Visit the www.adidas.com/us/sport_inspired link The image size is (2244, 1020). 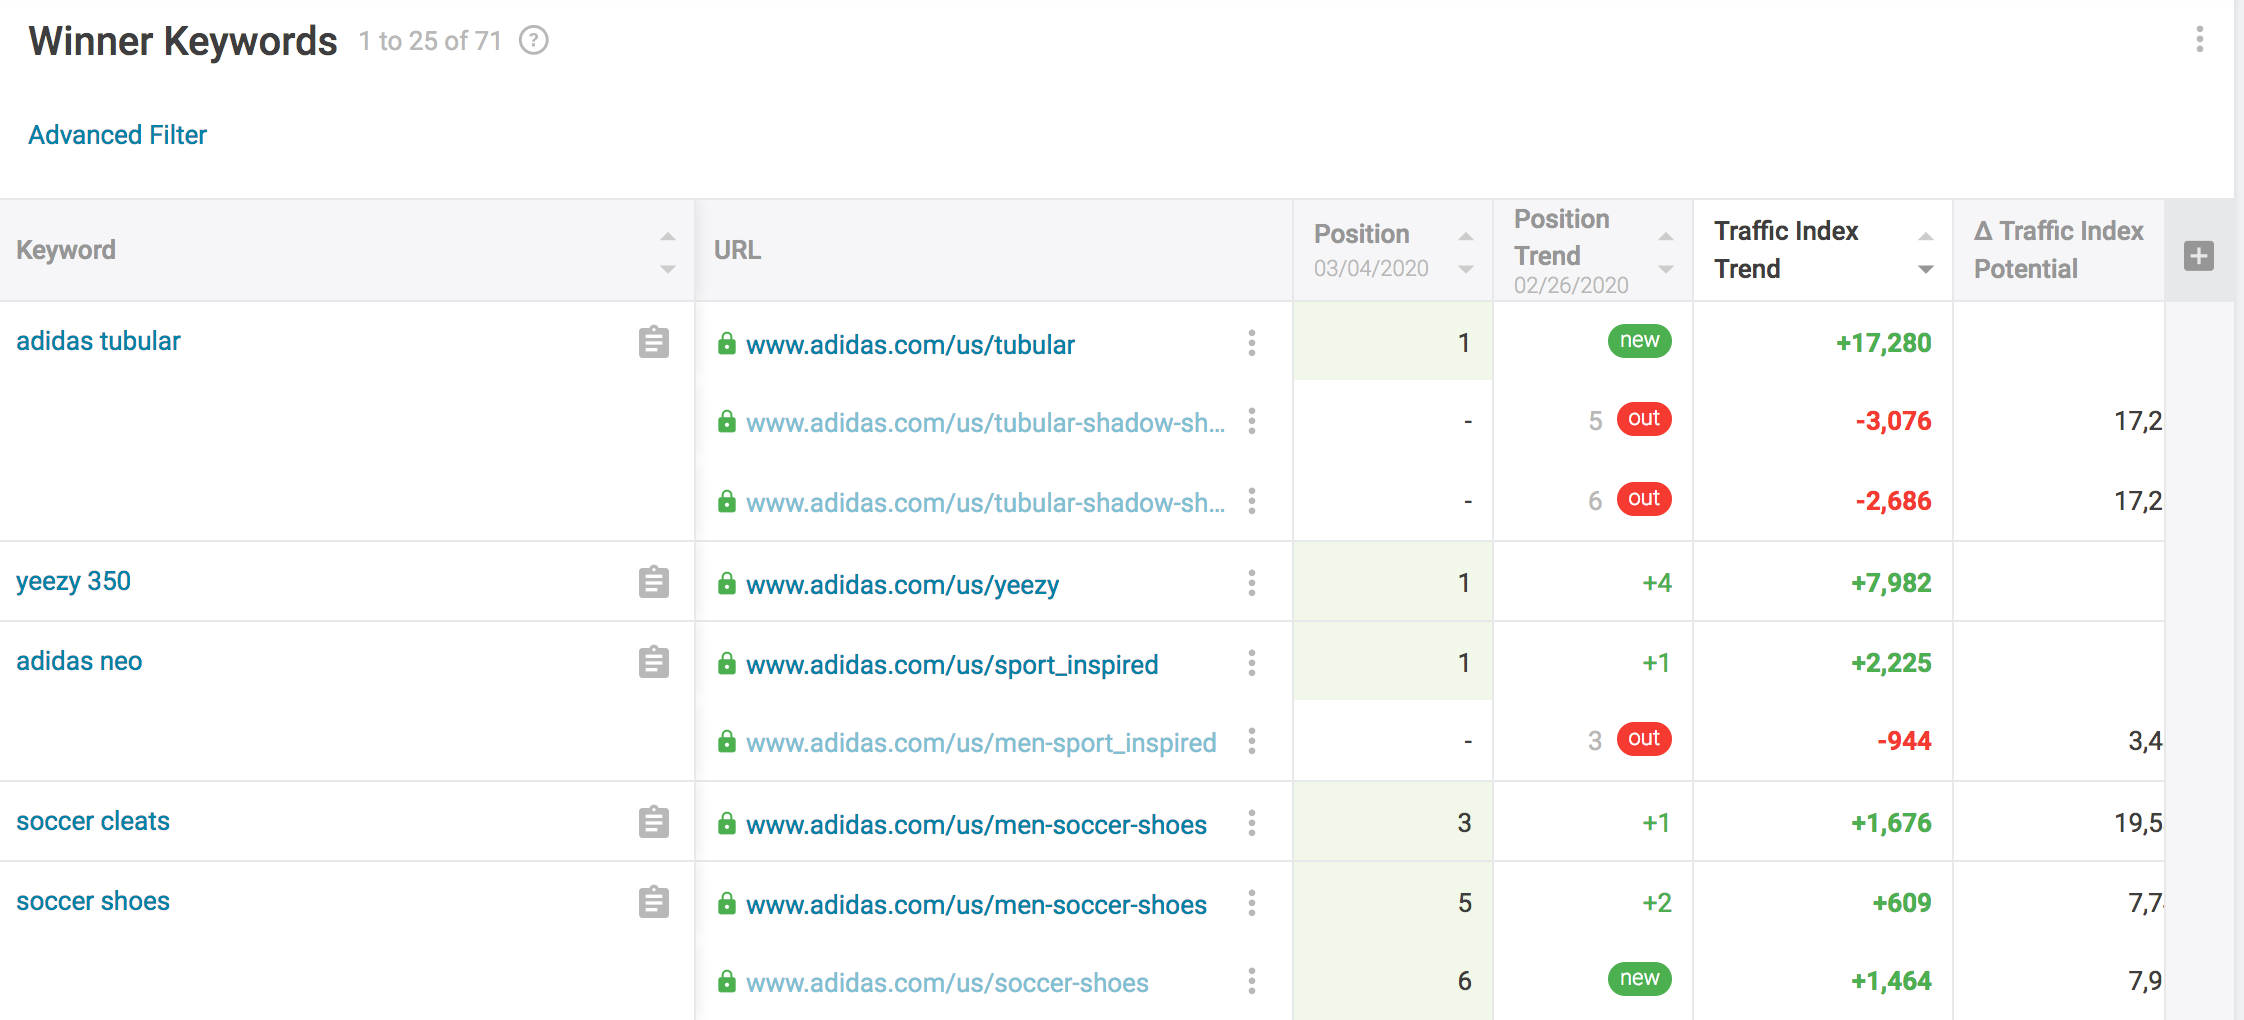click(x=952, y=665)
